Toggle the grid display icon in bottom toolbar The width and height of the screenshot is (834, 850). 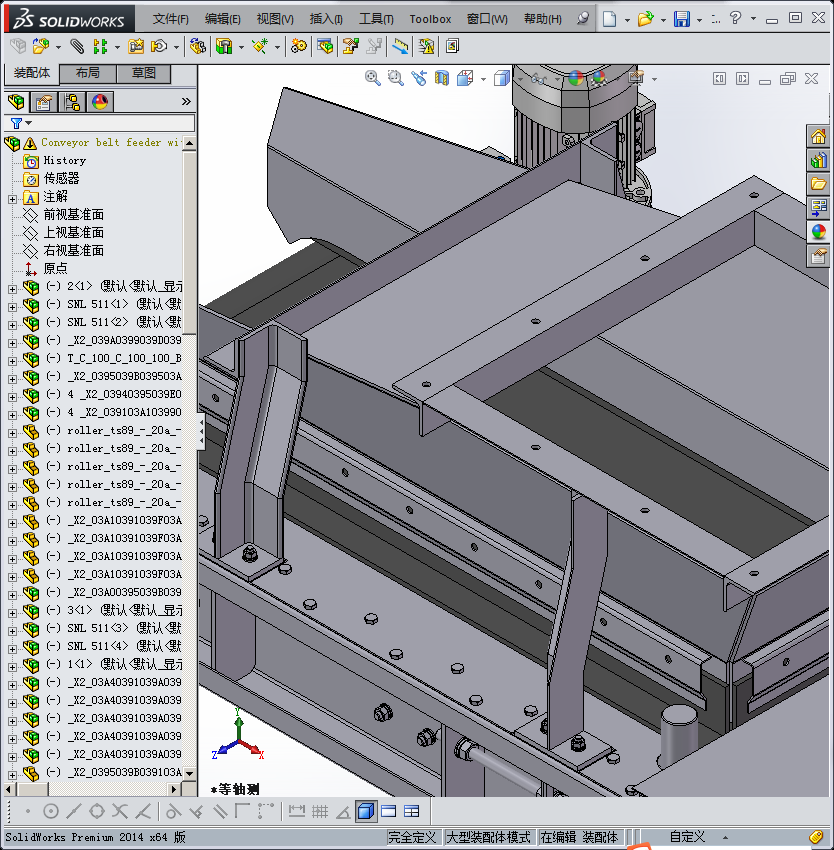click(320, 811)
